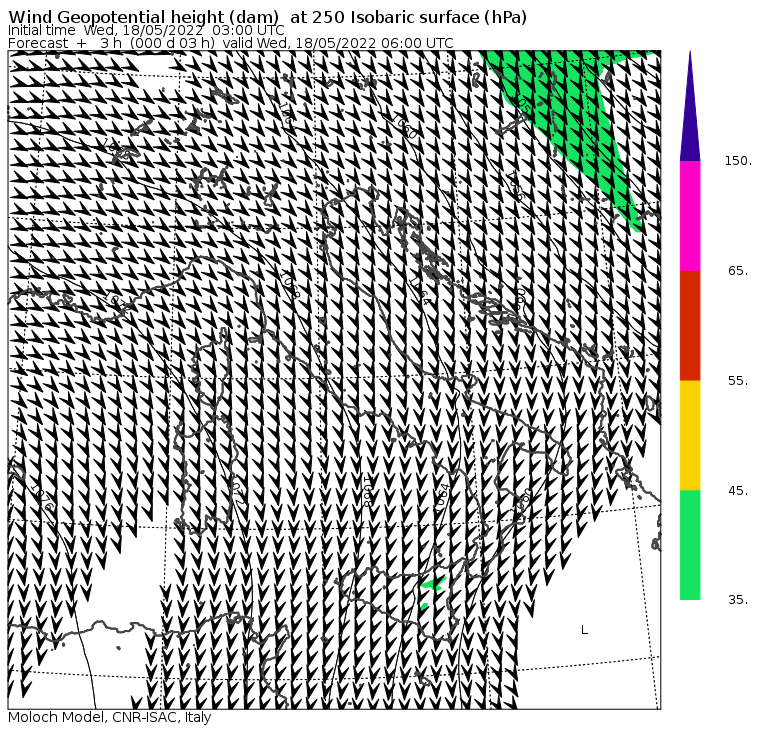The width and height of the screenshot is (760, 731).
Task: Click the magenta color band in legend
Action: point(690,216)
